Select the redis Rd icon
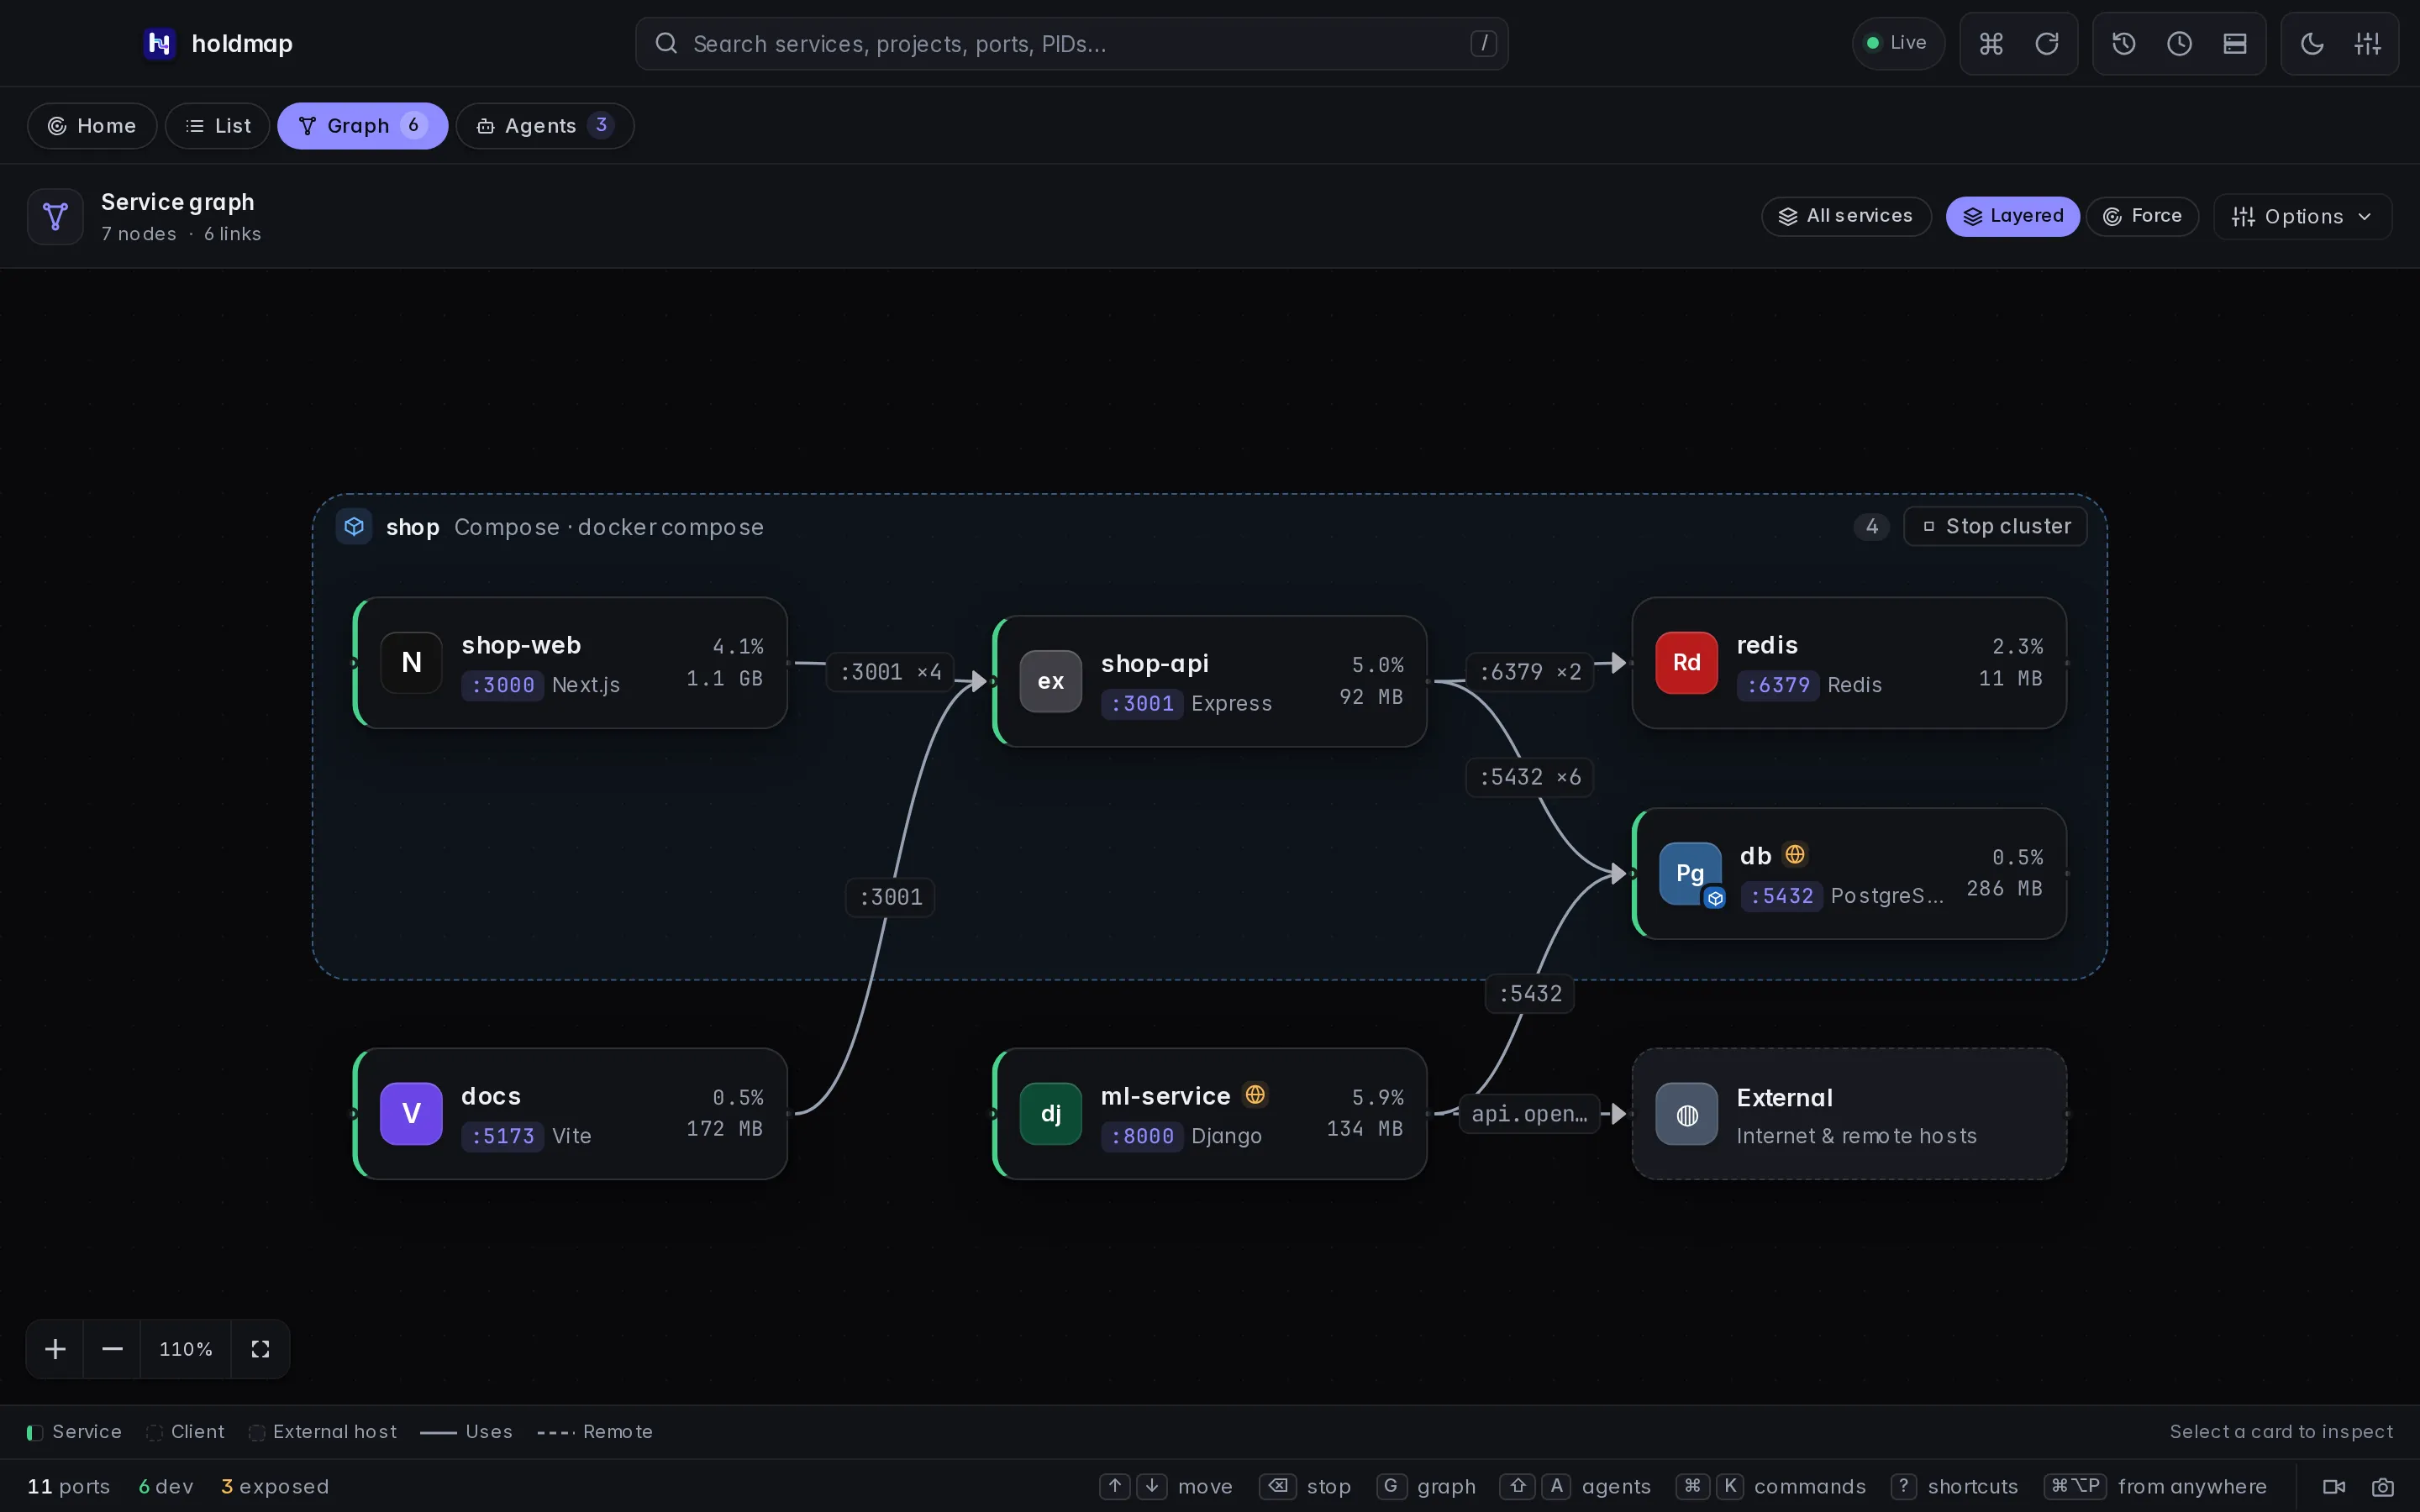The image size is (2420, 1512). click(x=1686, y=662)
